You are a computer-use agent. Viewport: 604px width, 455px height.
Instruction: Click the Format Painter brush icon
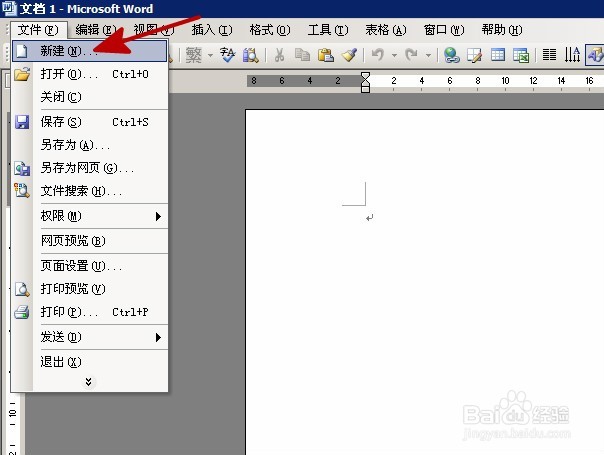coord(349,55)
